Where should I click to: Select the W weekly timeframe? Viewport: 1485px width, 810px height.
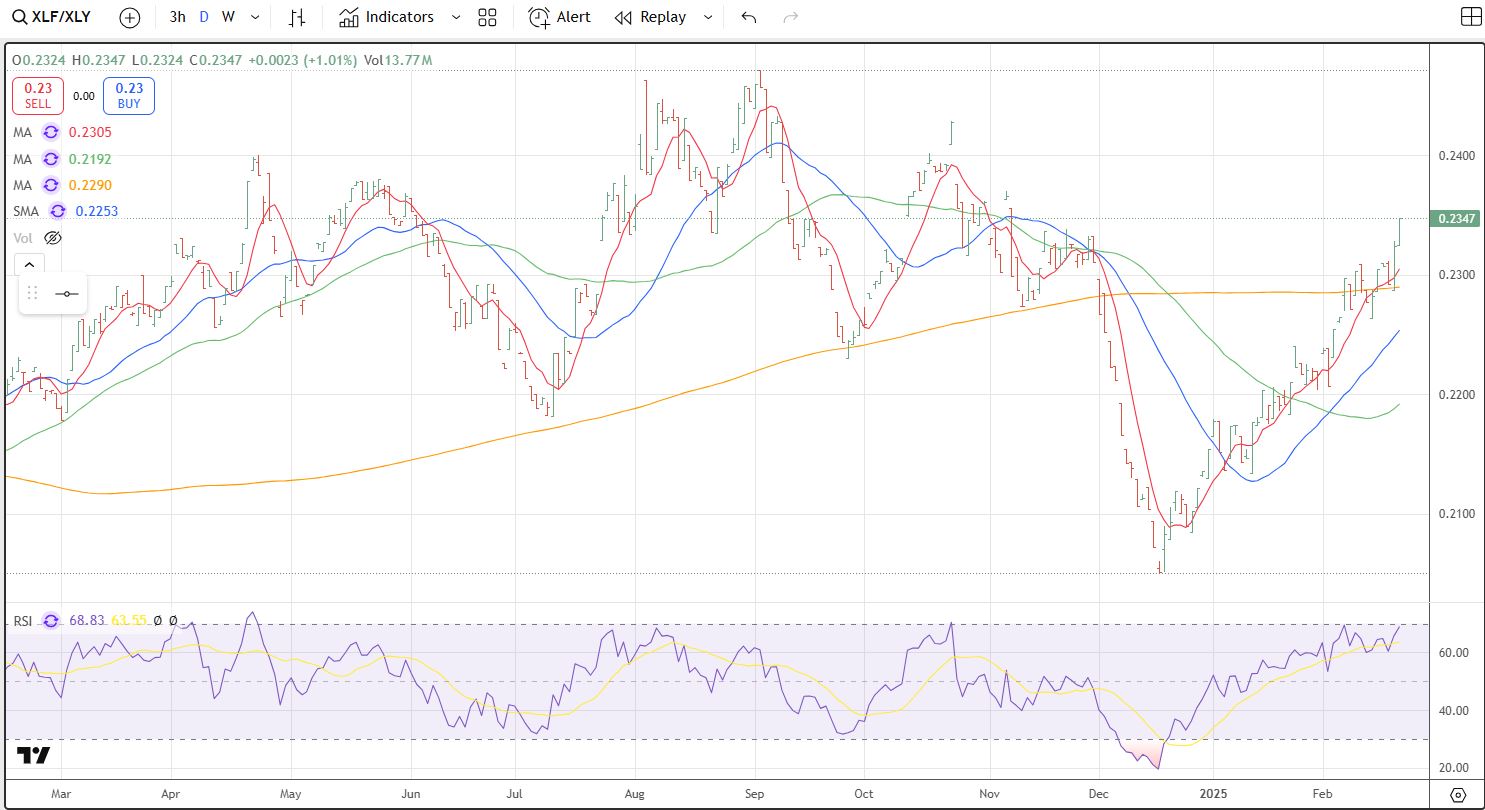click(x=228, y=17)
